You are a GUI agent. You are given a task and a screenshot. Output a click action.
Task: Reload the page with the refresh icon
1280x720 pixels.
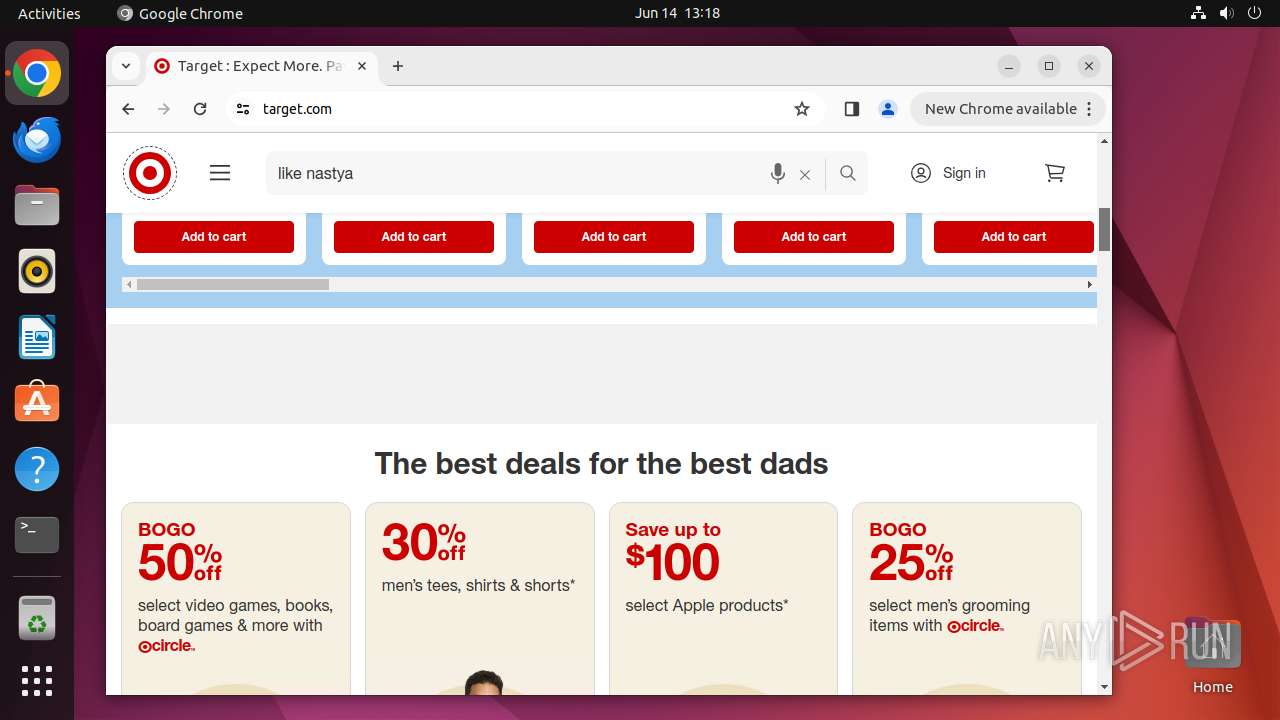pyautogui.click(x=200, y=109)
